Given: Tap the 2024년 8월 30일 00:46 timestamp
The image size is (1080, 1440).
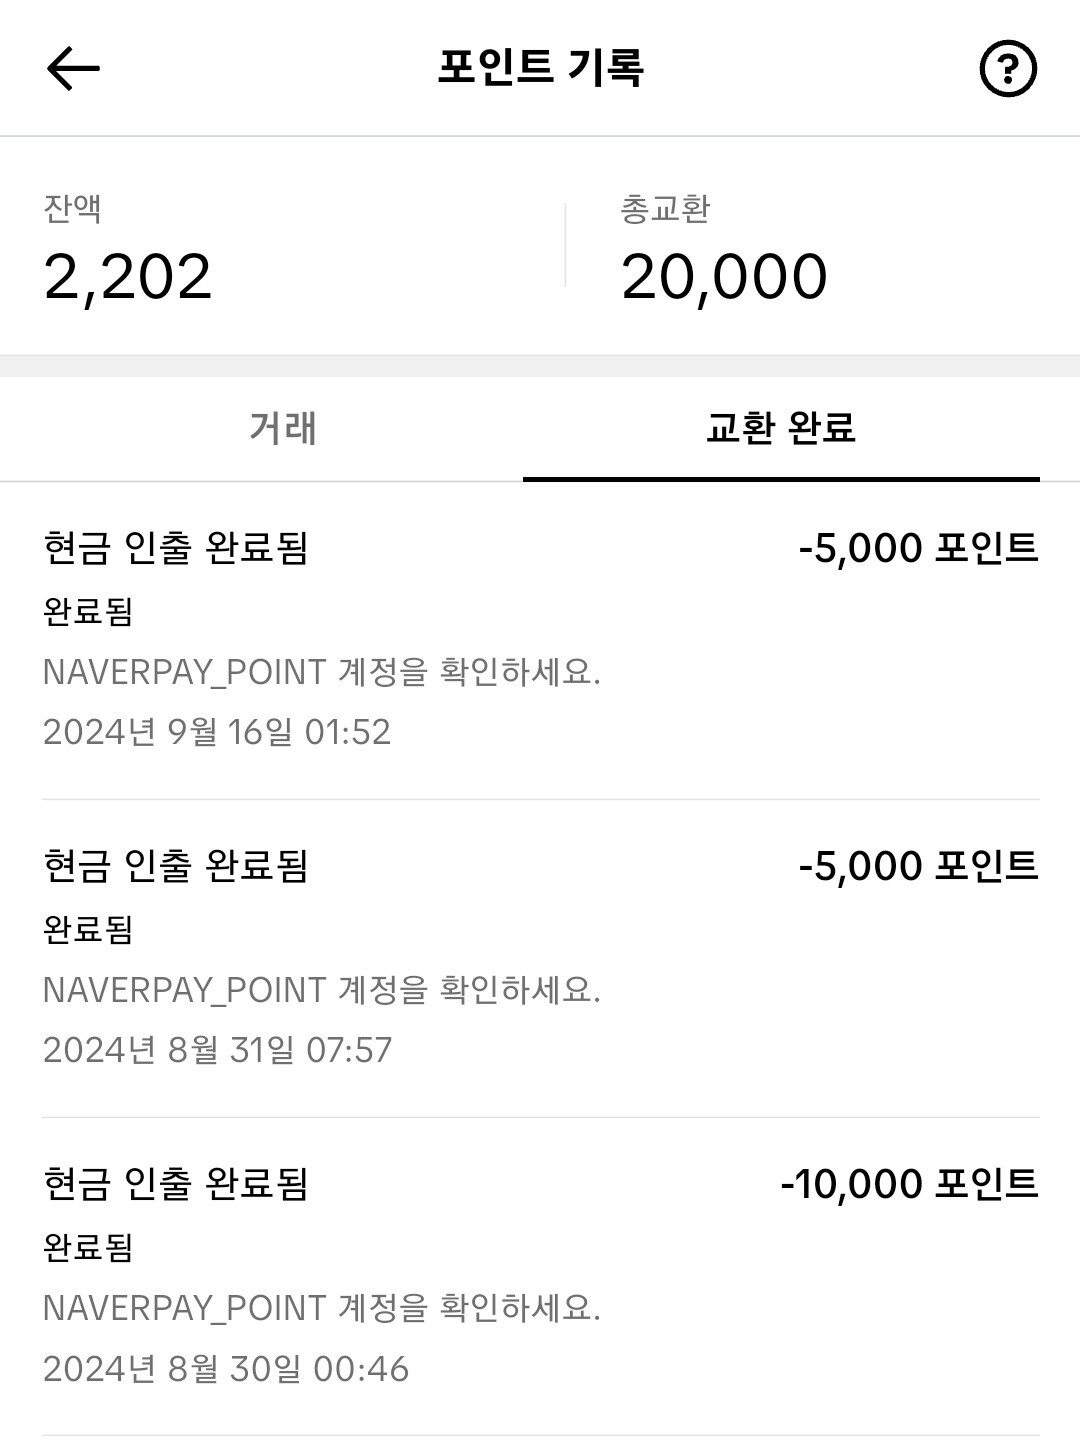Looking at the screenshot, I should (x=226, y=1368).
